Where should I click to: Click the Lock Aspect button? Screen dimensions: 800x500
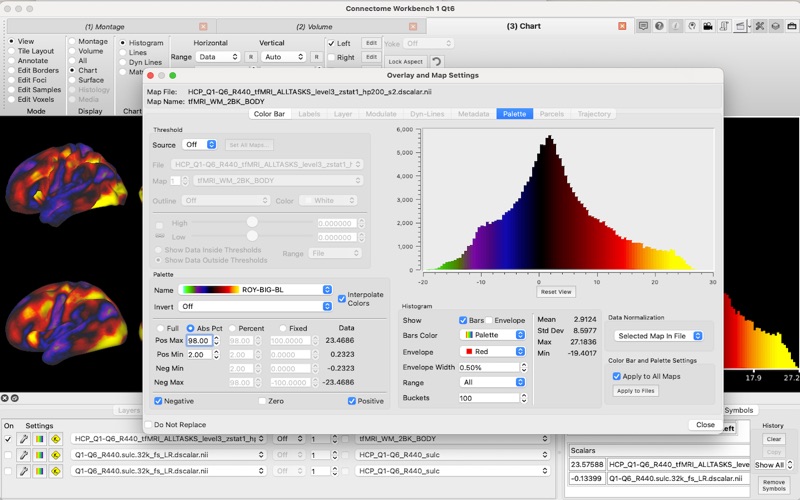tap(406, 62)
